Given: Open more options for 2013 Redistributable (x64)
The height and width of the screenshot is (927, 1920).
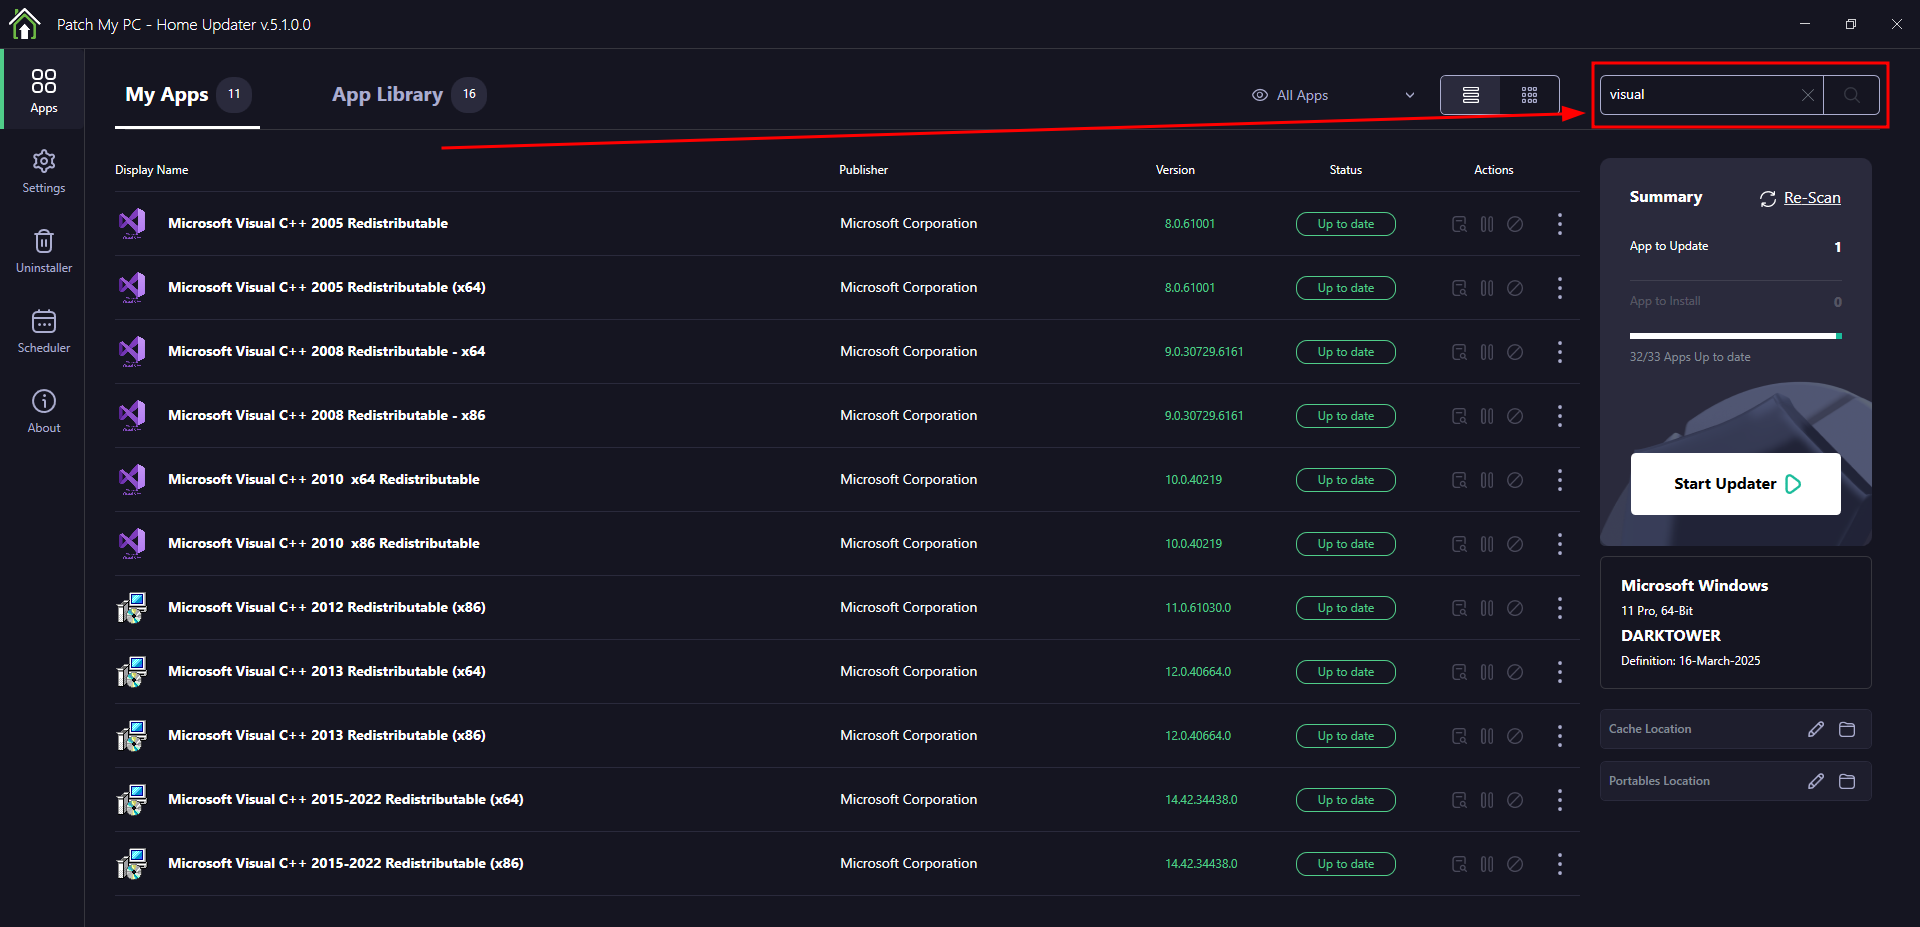Looking at the screenshot, I should pyautogui.click(x=1559, y=672).
